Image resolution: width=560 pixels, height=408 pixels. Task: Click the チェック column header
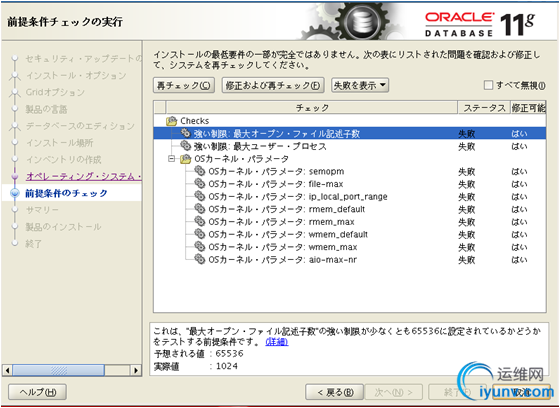(312, 108)
